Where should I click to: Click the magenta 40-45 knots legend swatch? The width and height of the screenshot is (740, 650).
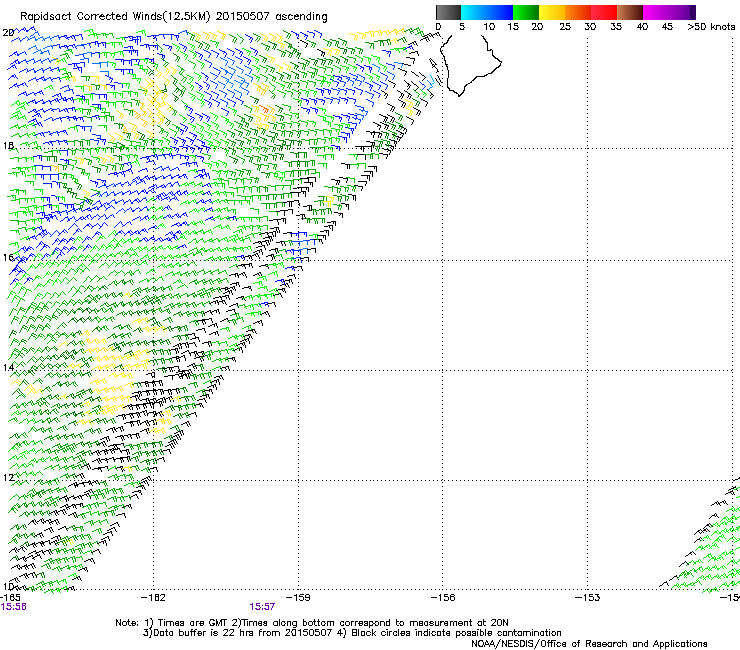656,12
